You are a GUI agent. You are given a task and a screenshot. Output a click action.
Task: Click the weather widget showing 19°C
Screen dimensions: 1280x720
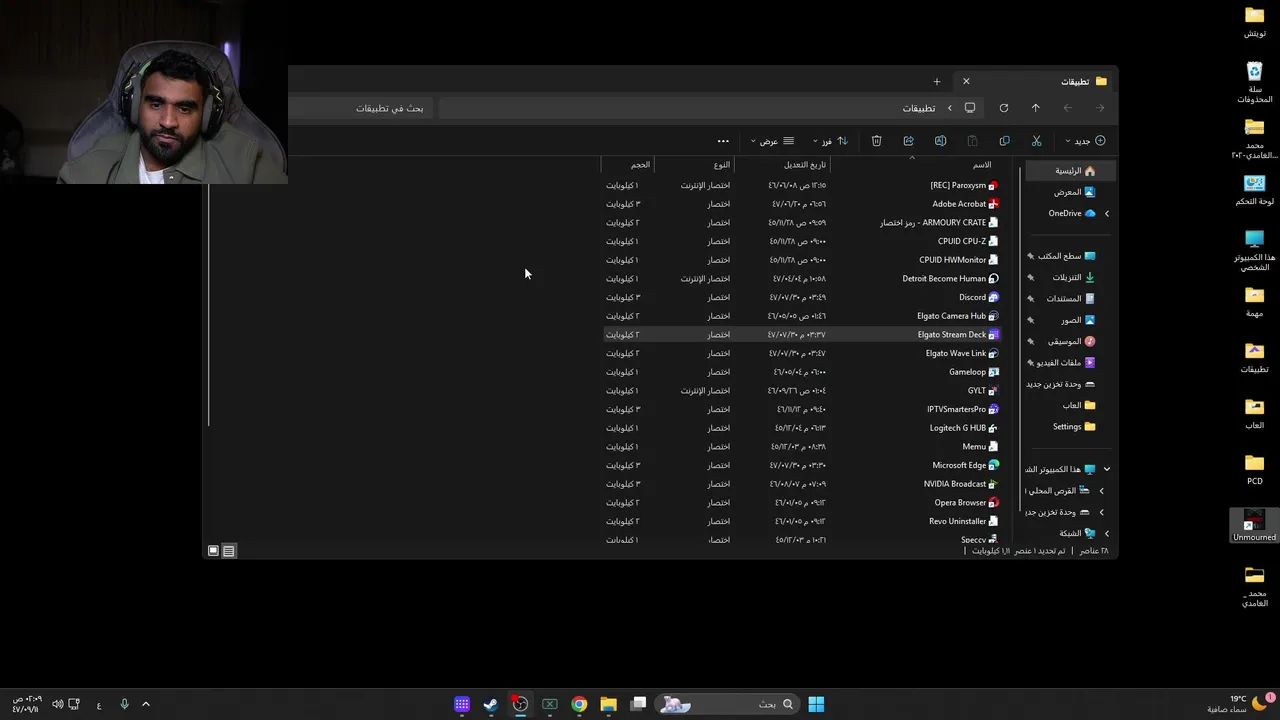coord(1238,704)
